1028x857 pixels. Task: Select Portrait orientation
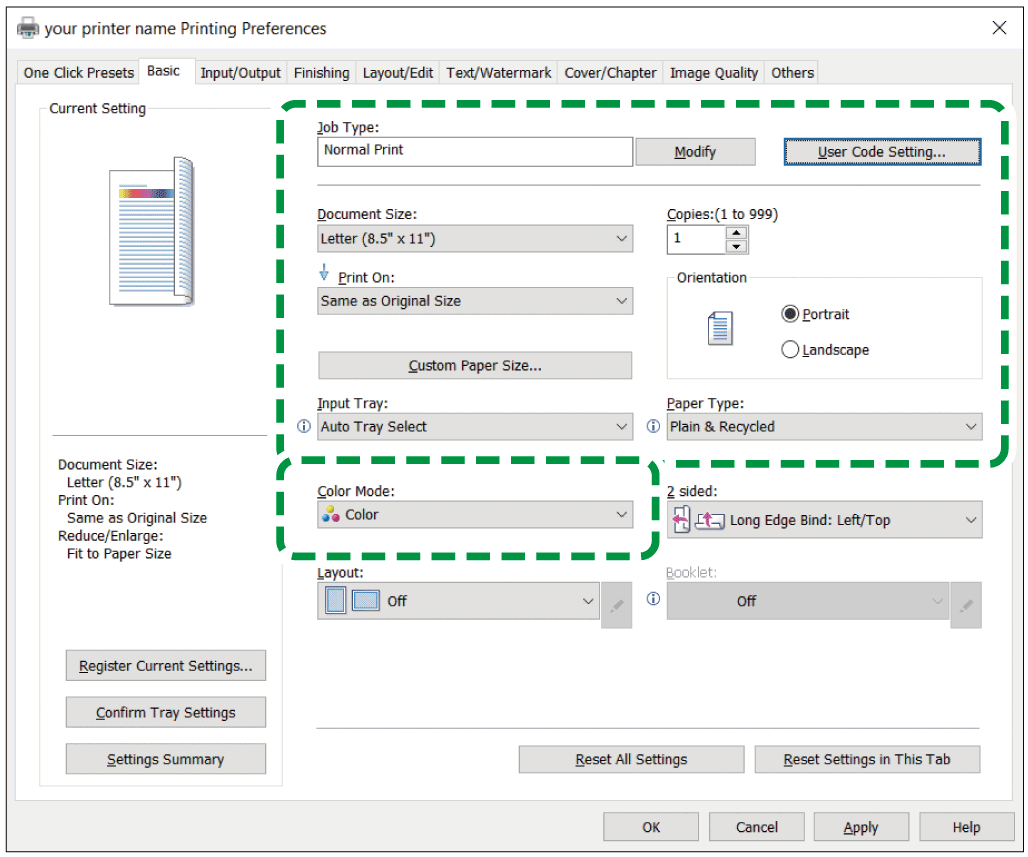791,314
